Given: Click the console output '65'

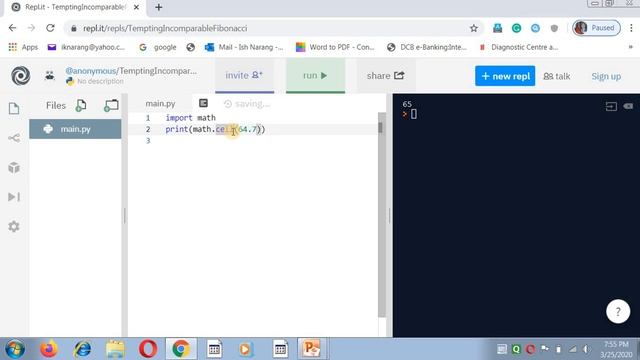Looking at the screenshot, I should 407,104.
